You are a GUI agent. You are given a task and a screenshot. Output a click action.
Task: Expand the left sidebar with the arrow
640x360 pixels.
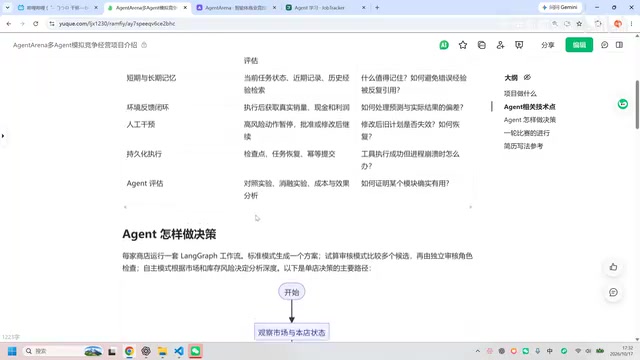[3, 136]
